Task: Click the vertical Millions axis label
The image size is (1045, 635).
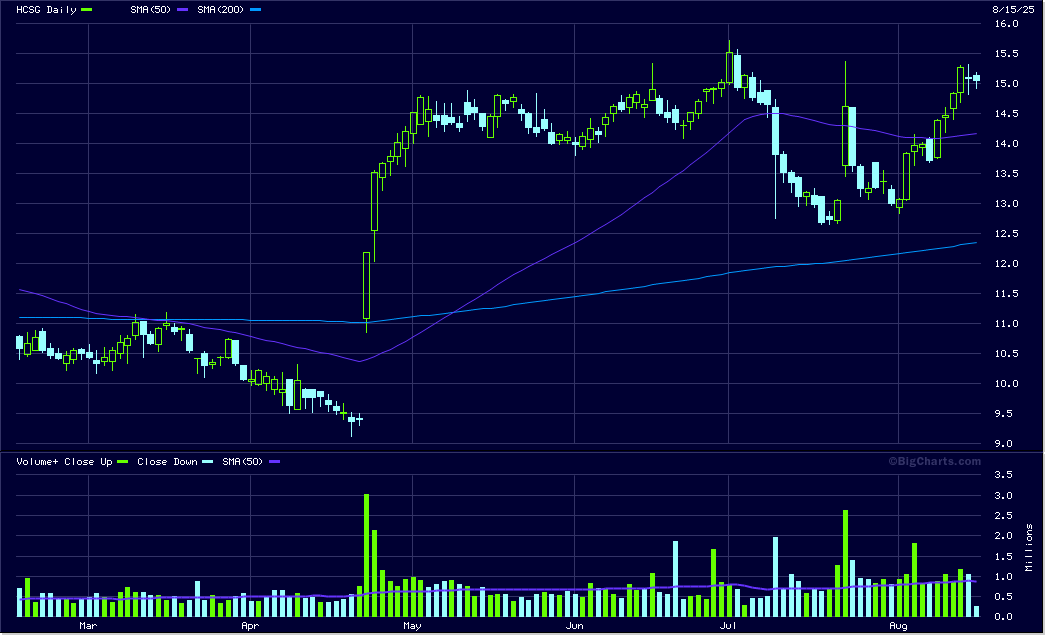Action: [1029, 547]
